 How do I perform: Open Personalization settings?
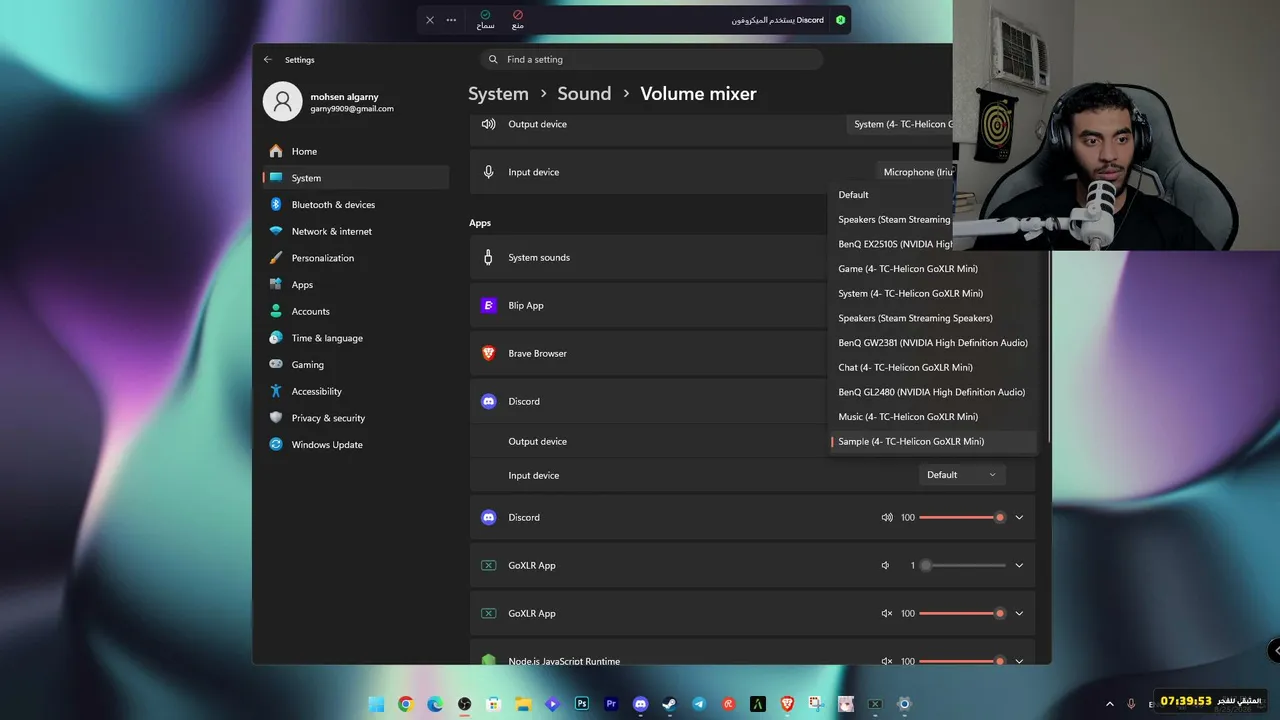[355, 258]
